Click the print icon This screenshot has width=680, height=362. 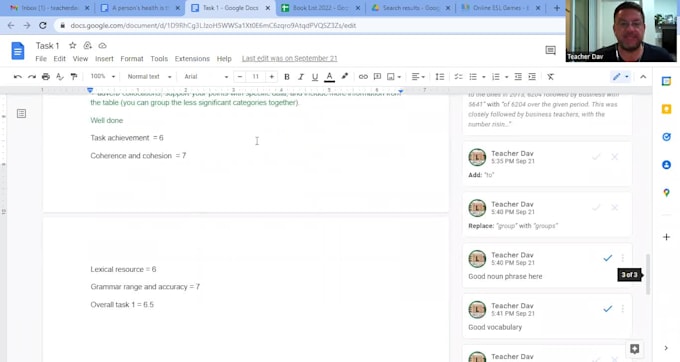click(46, 77)
